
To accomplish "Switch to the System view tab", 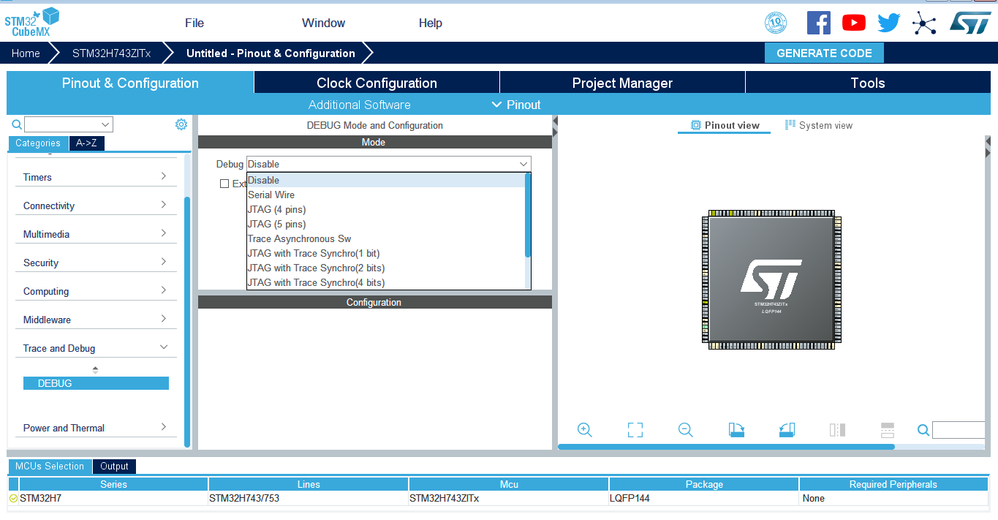I will pos(819,125).
